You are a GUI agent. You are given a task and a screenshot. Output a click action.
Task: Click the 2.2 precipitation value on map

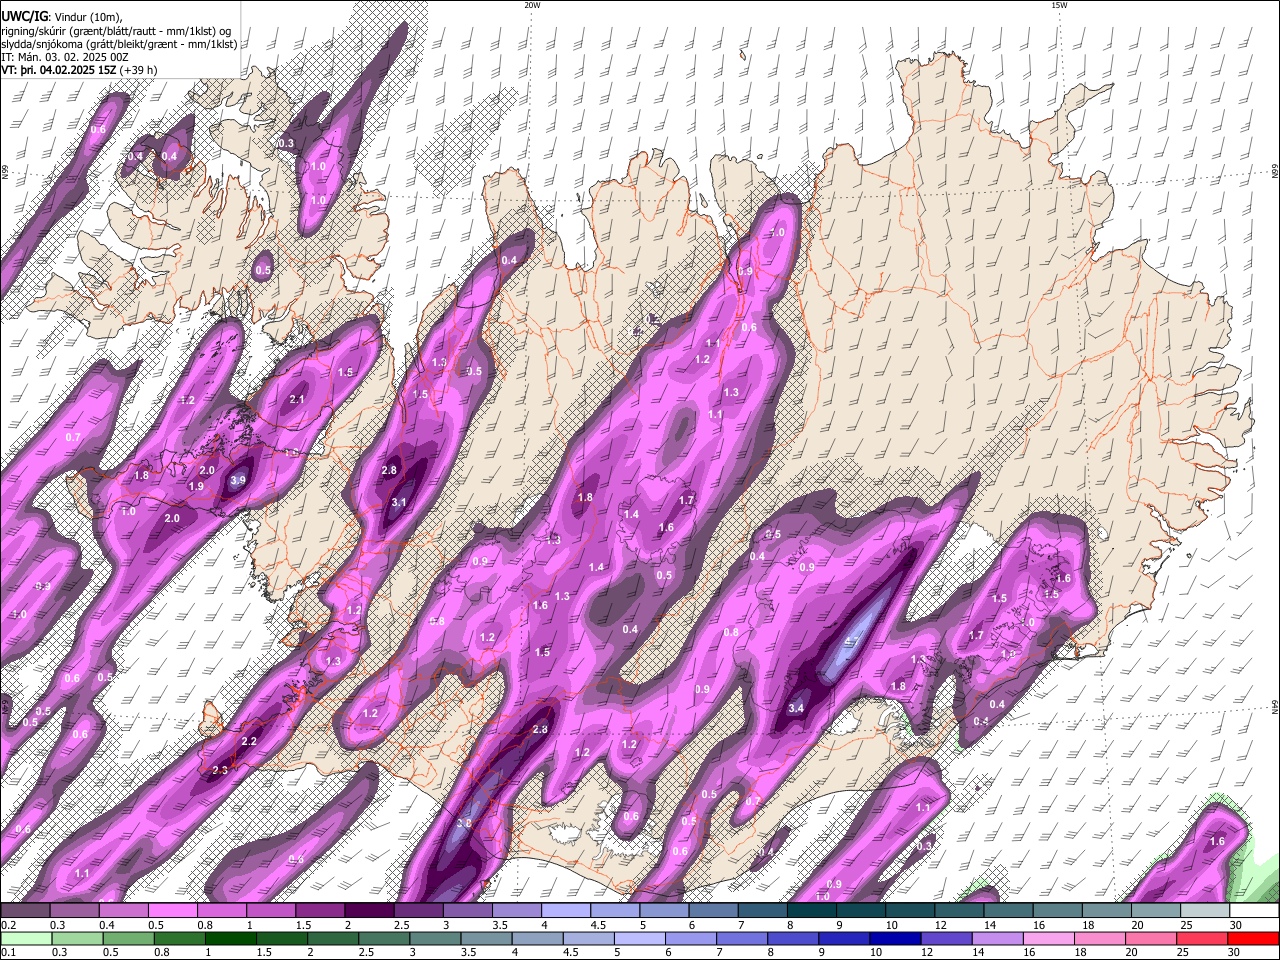250,741
